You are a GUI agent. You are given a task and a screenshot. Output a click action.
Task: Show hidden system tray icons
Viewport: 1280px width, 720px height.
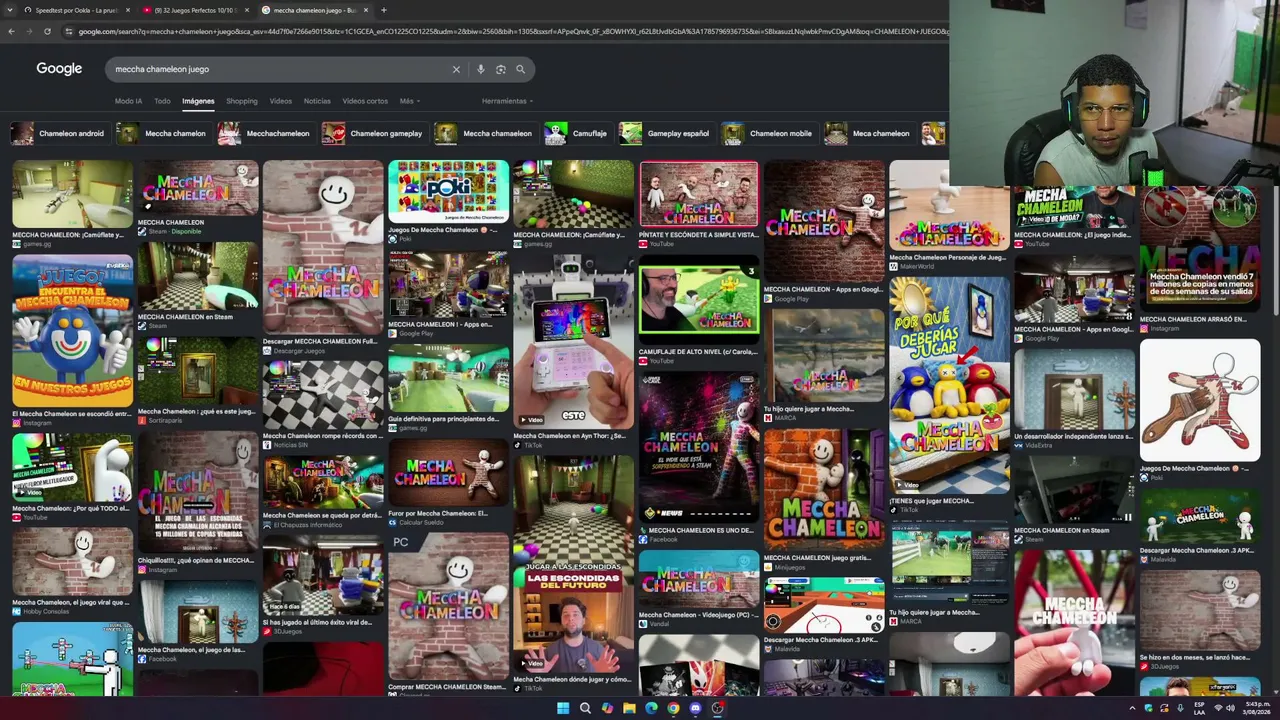click(x=1132, y=708)
